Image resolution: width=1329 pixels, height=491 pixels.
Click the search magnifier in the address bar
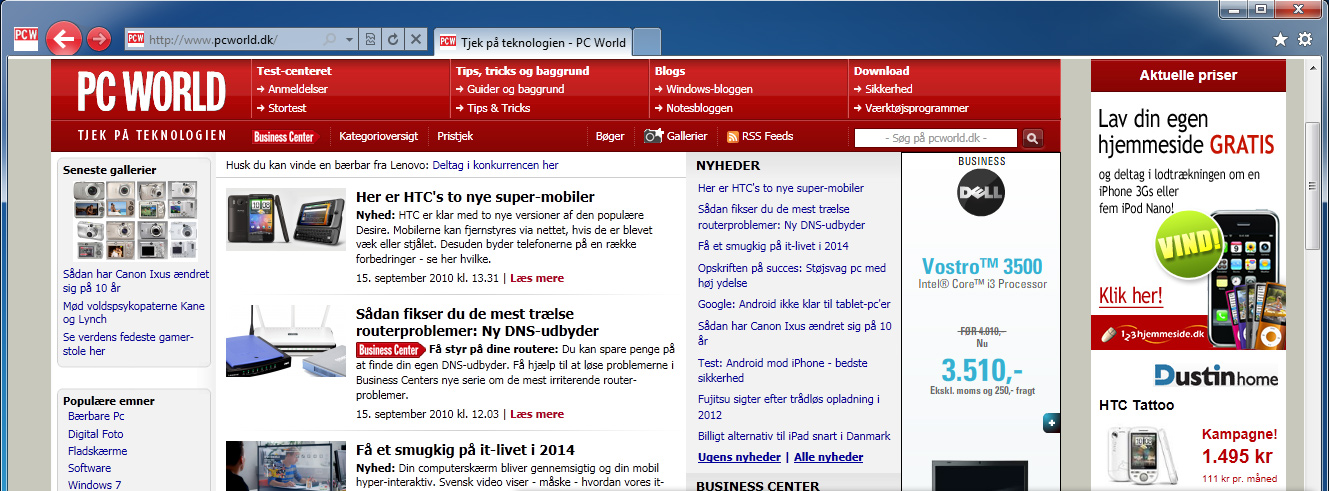tap(330, 39)
